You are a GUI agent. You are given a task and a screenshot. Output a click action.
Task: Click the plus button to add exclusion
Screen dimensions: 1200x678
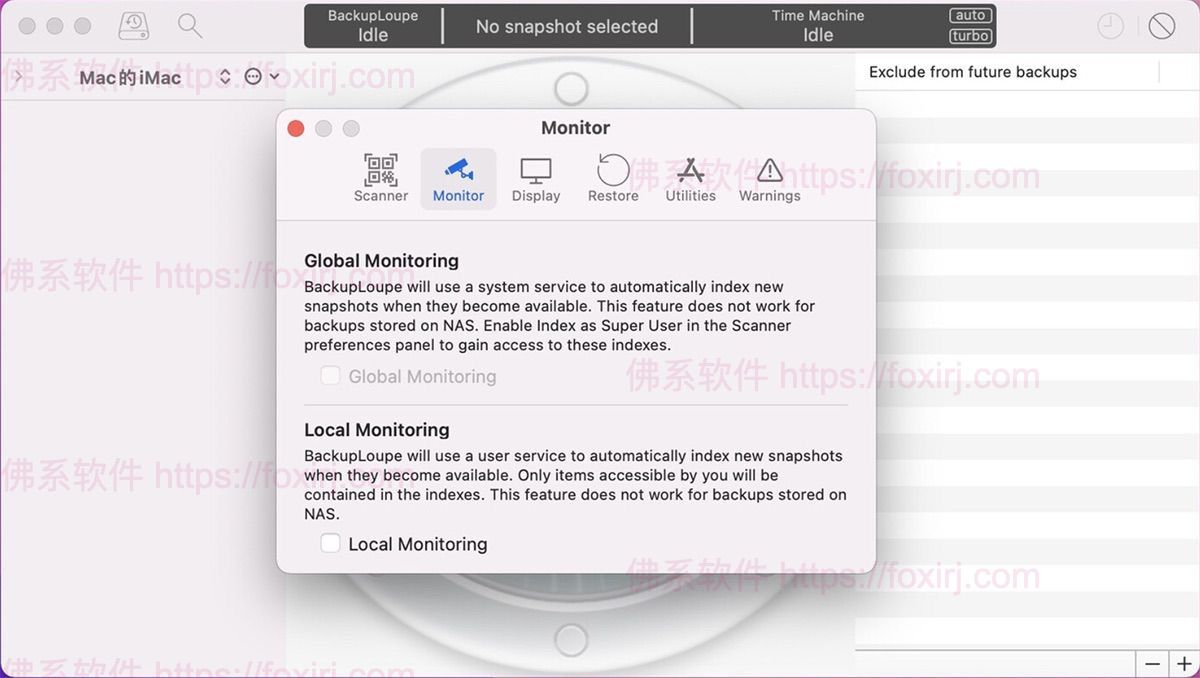coord(1184,664)
